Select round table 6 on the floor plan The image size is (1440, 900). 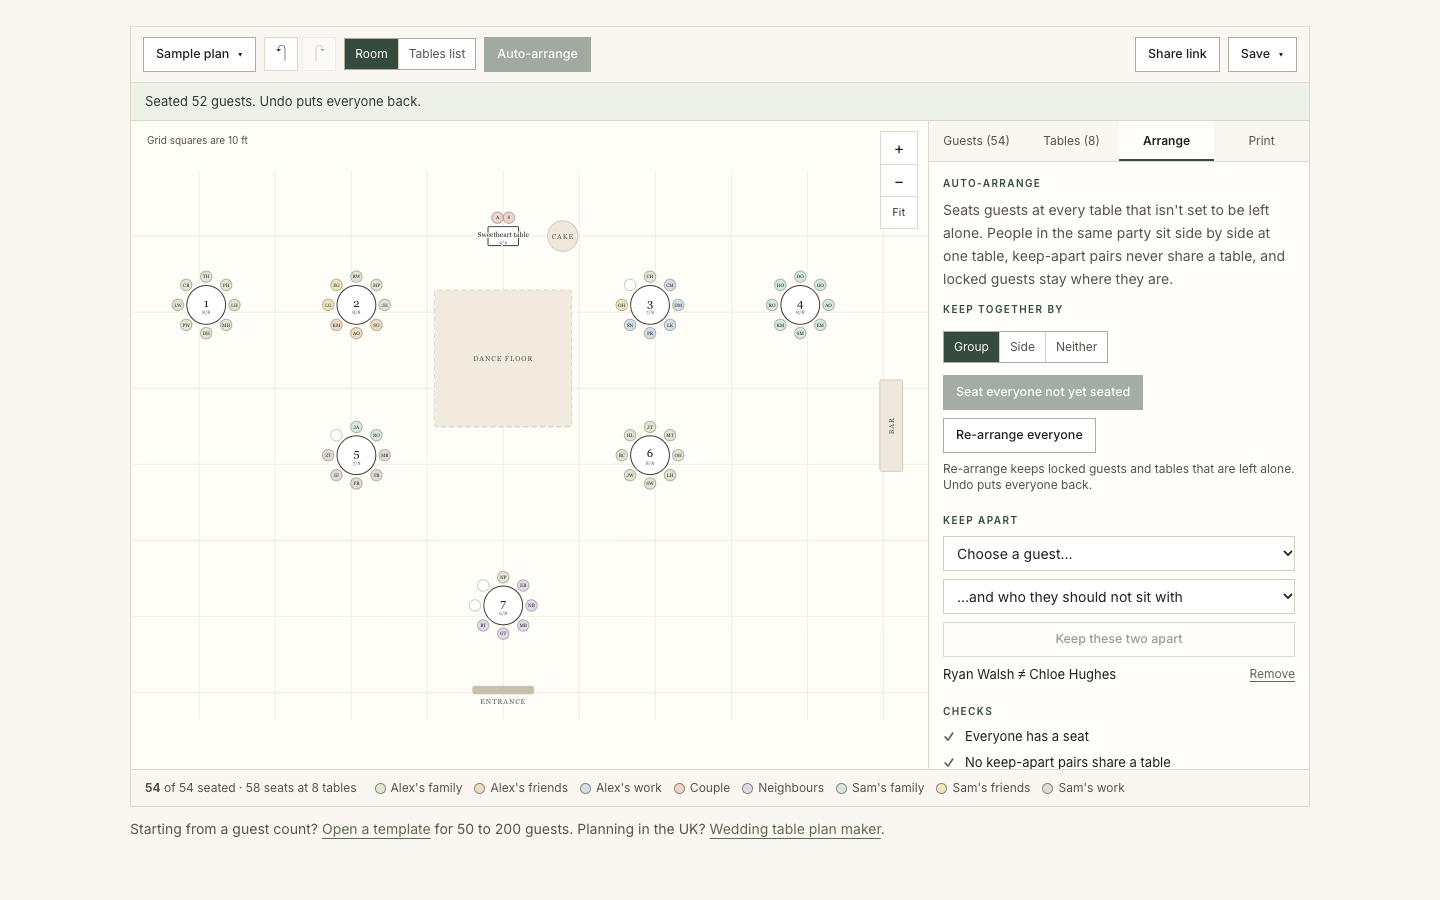pos(650,455)
